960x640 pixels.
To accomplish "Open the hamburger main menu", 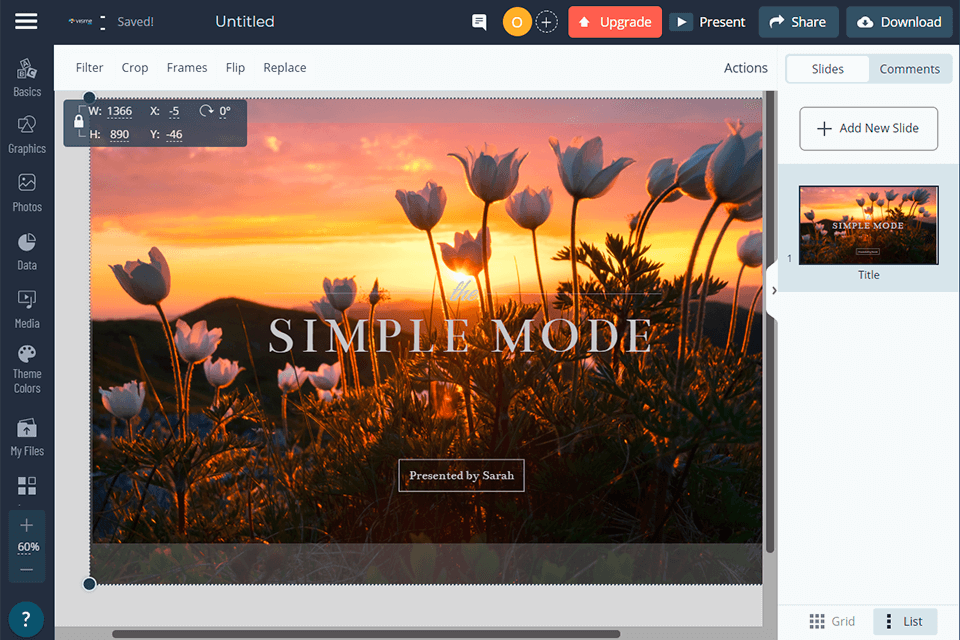I will click(x=26, y=22).
